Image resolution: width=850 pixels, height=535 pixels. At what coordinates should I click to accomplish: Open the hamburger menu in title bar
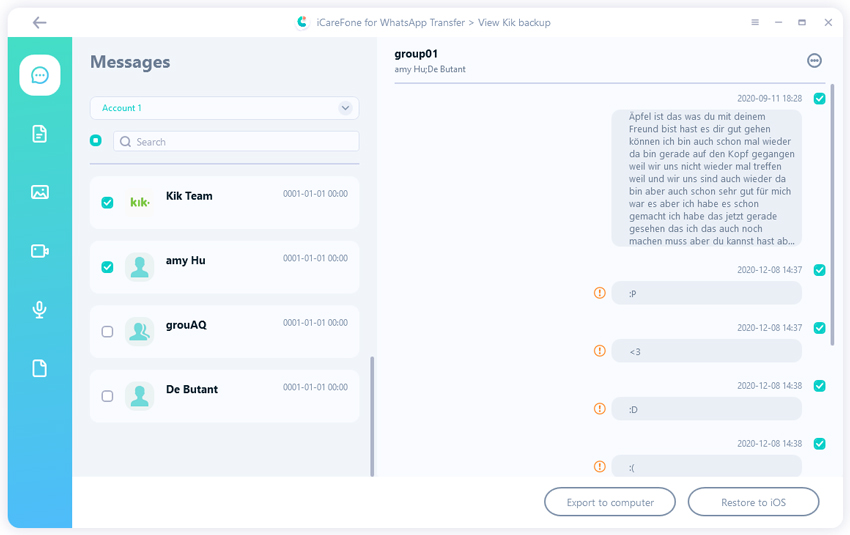click(x=755, y=22)
